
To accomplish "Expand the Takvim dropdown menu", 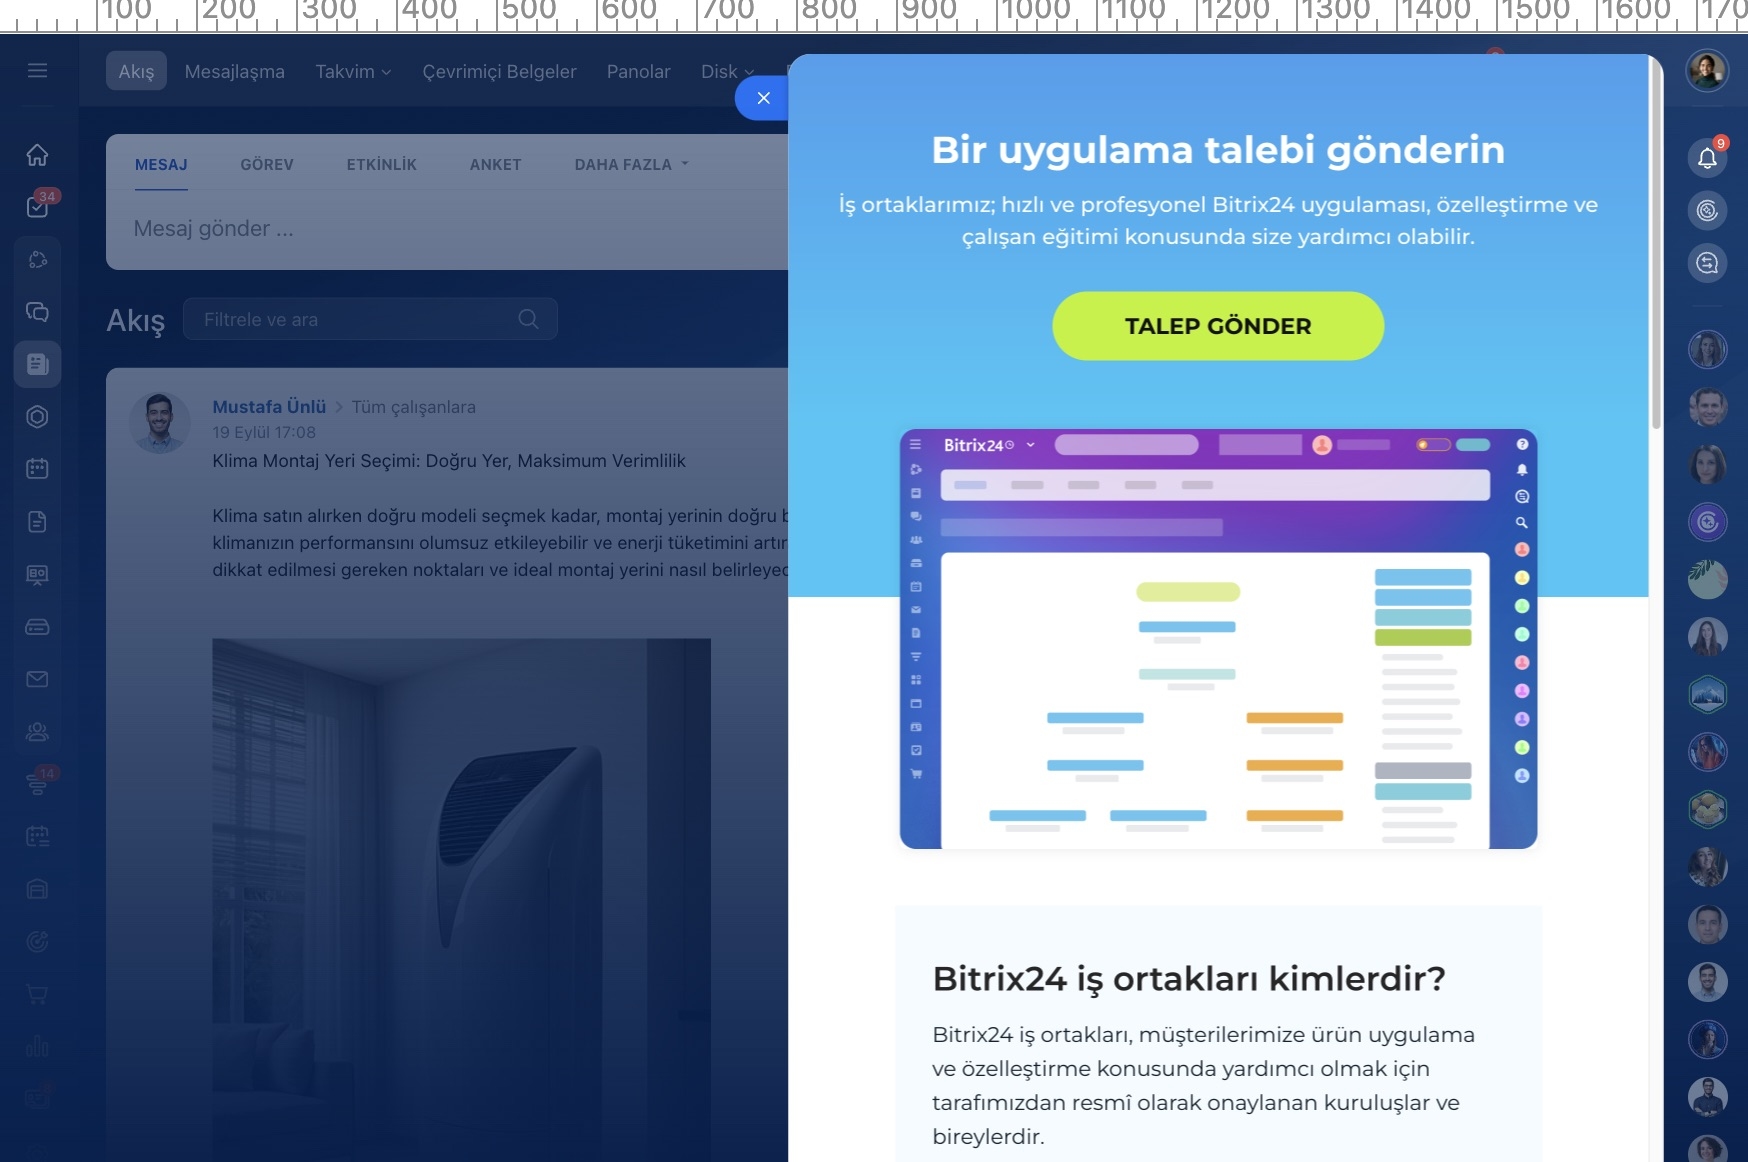I will point(353,71).
